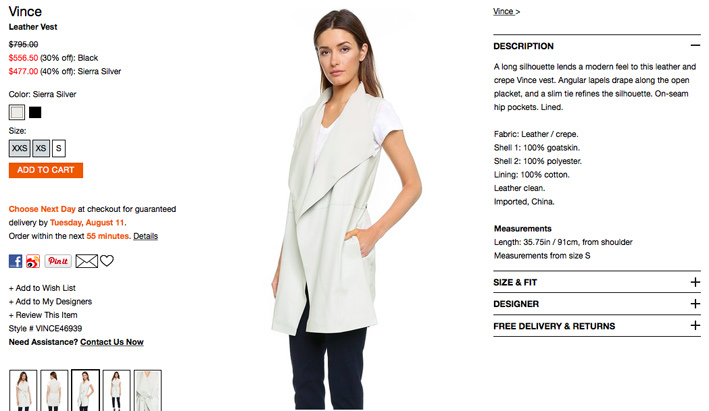Share via the Weibo icon

(x=33, y=261)
